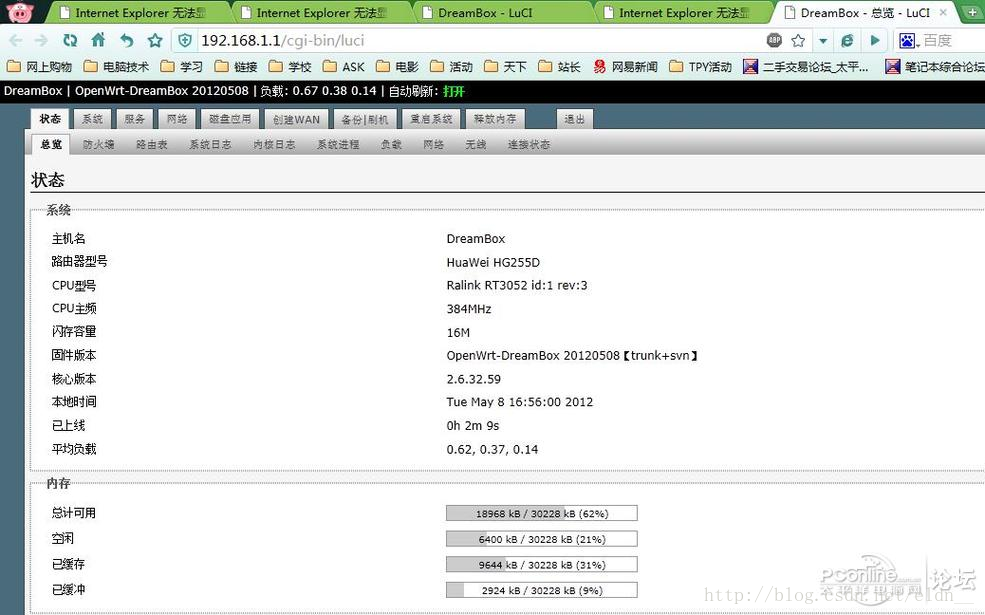Open the 网易新闻 bookmark
The image size is (985, 615).
[x=626, y=67]
